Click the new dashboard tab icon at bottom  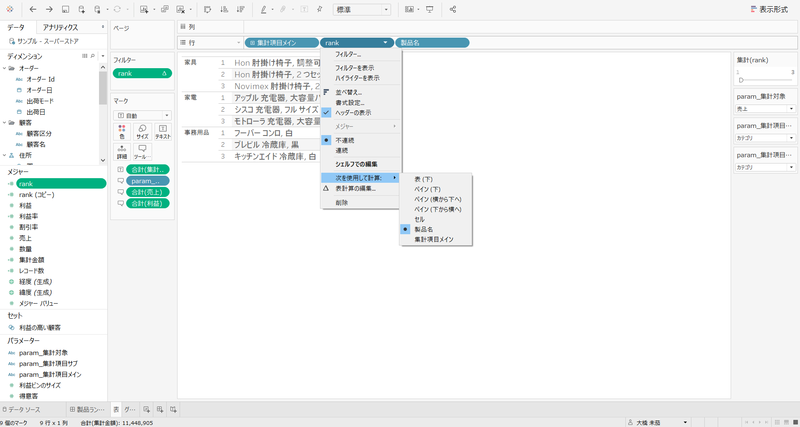160,409
